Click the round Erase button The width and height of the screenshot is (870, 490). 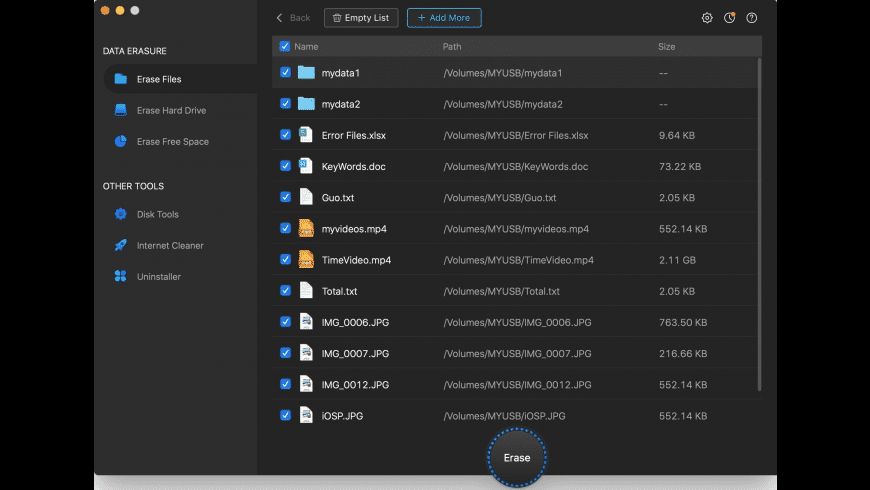[517, 458]
